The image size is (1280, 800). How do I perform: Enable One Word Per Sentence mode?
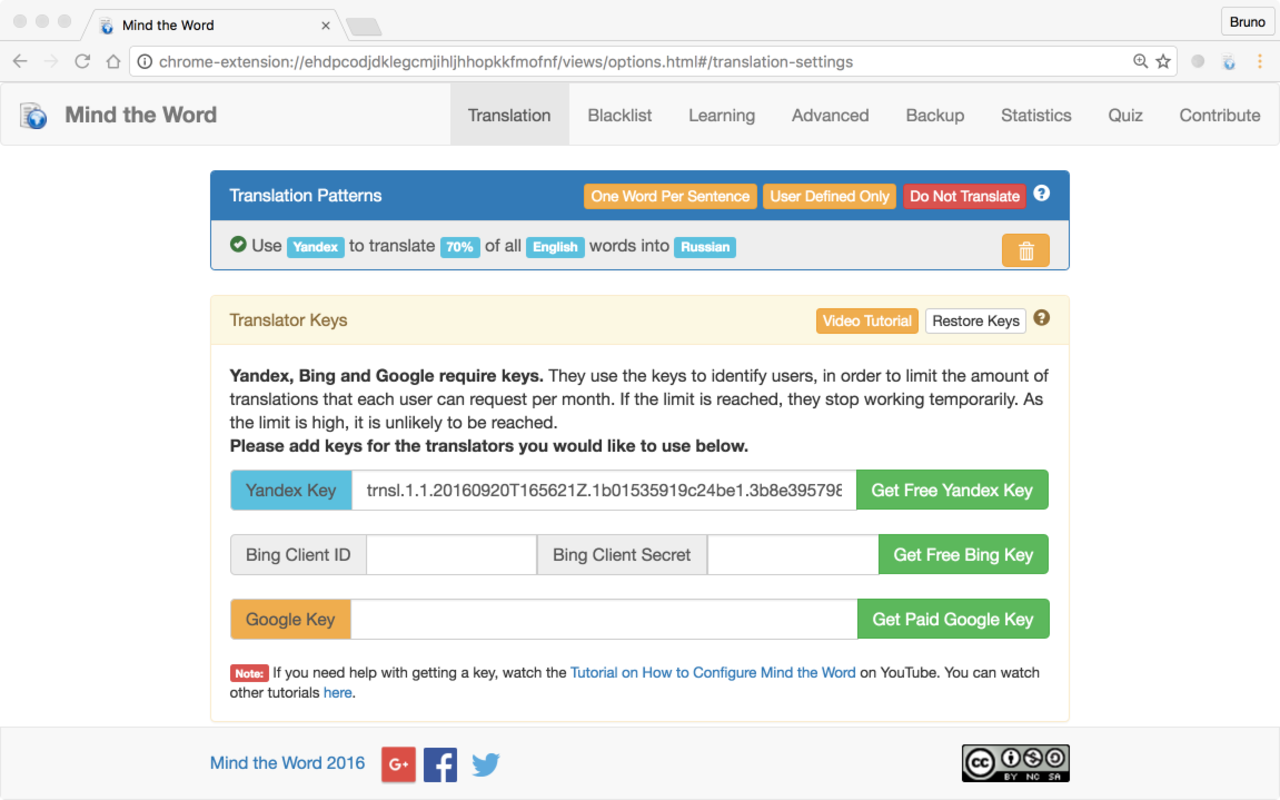(x=670, y=196)
